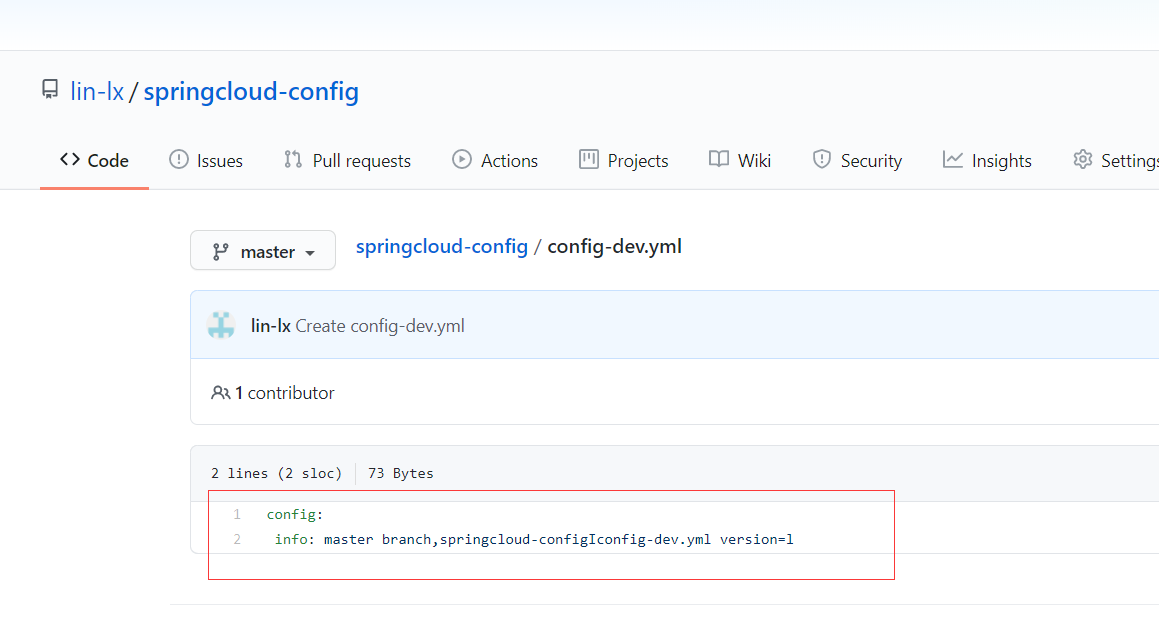Click the Wiki book icon
The width and height of the screenshot is (1159, 635).
click(718, 160)
